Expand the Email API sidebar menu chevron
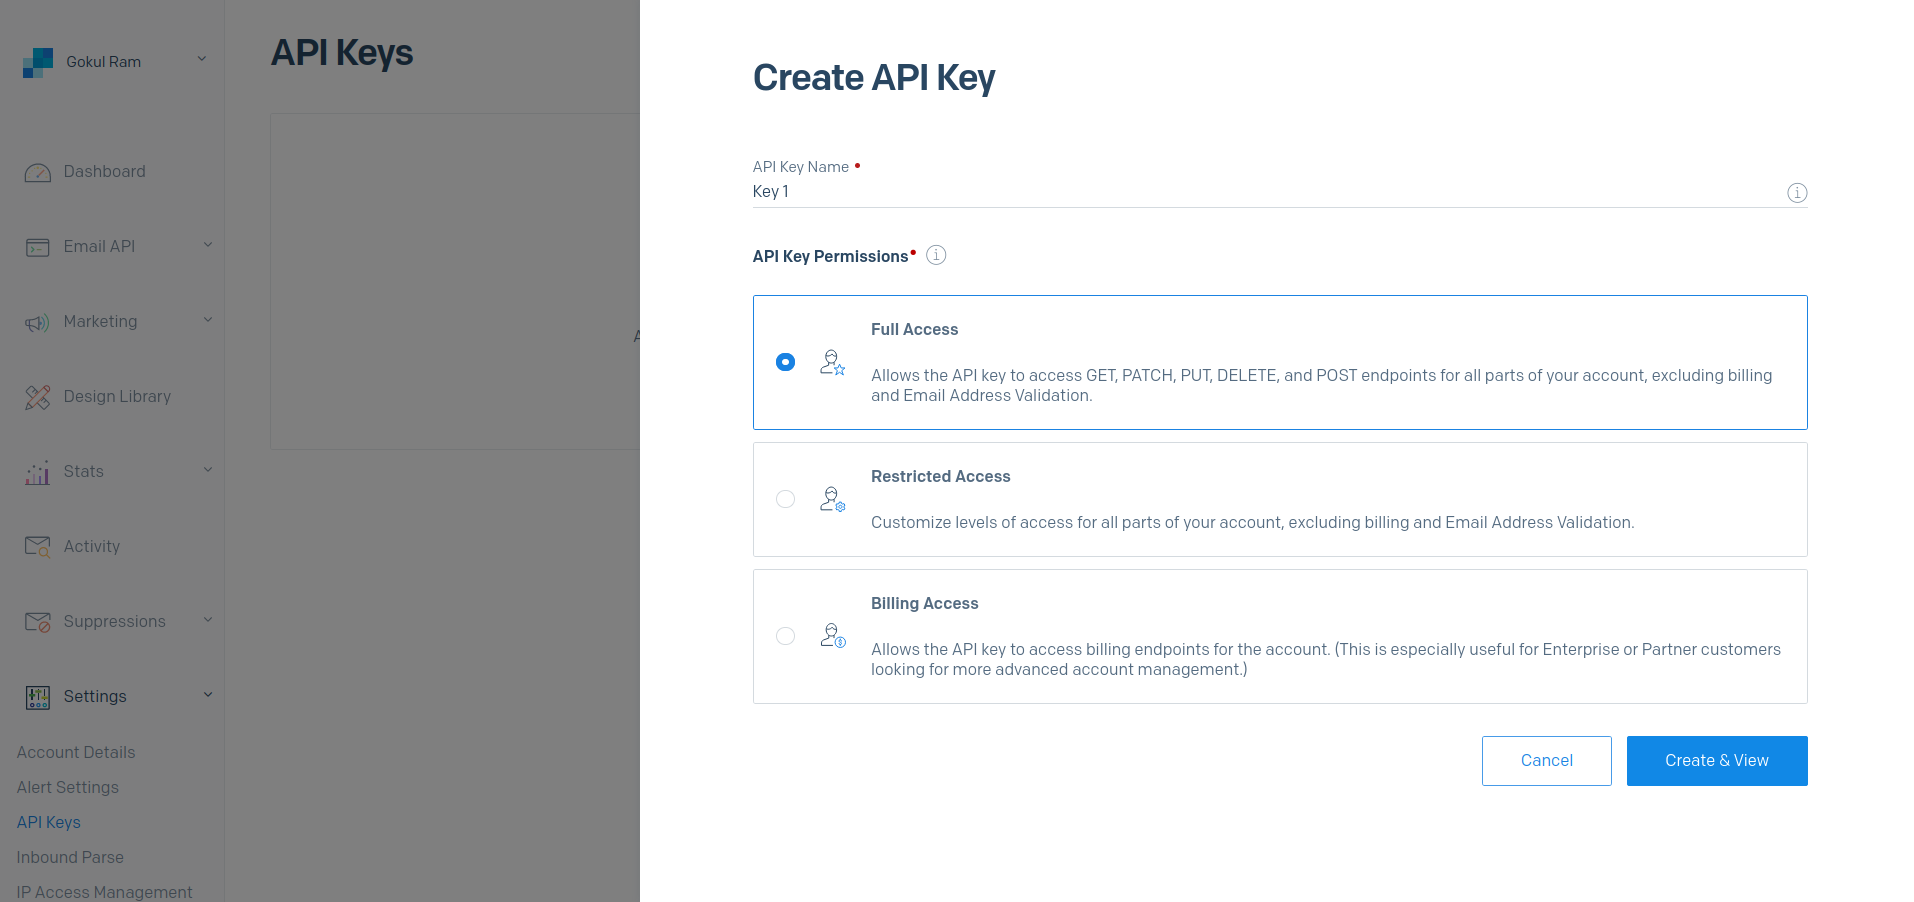This screenshot has height=902, width=1914. click(208, 245)
